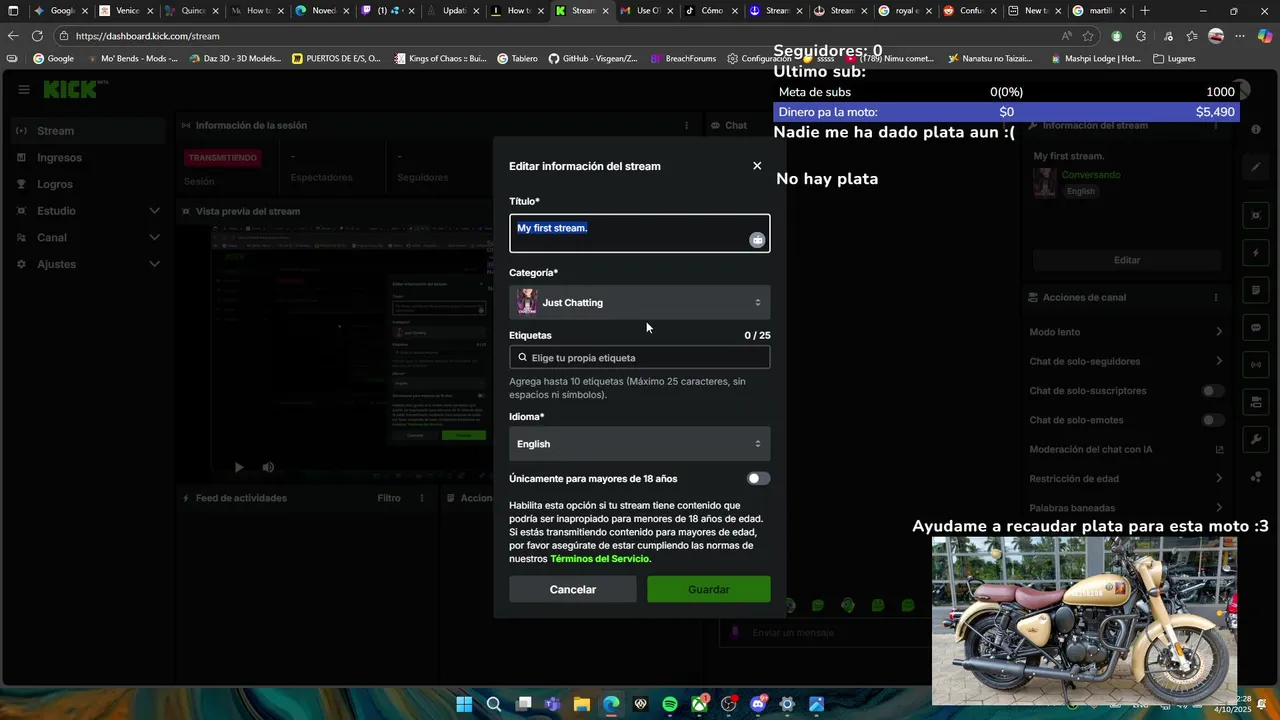The height and width of the screenshot is (720, 1280).
Task: Mute the stream preview volume icon
Action: pos(268,467)
